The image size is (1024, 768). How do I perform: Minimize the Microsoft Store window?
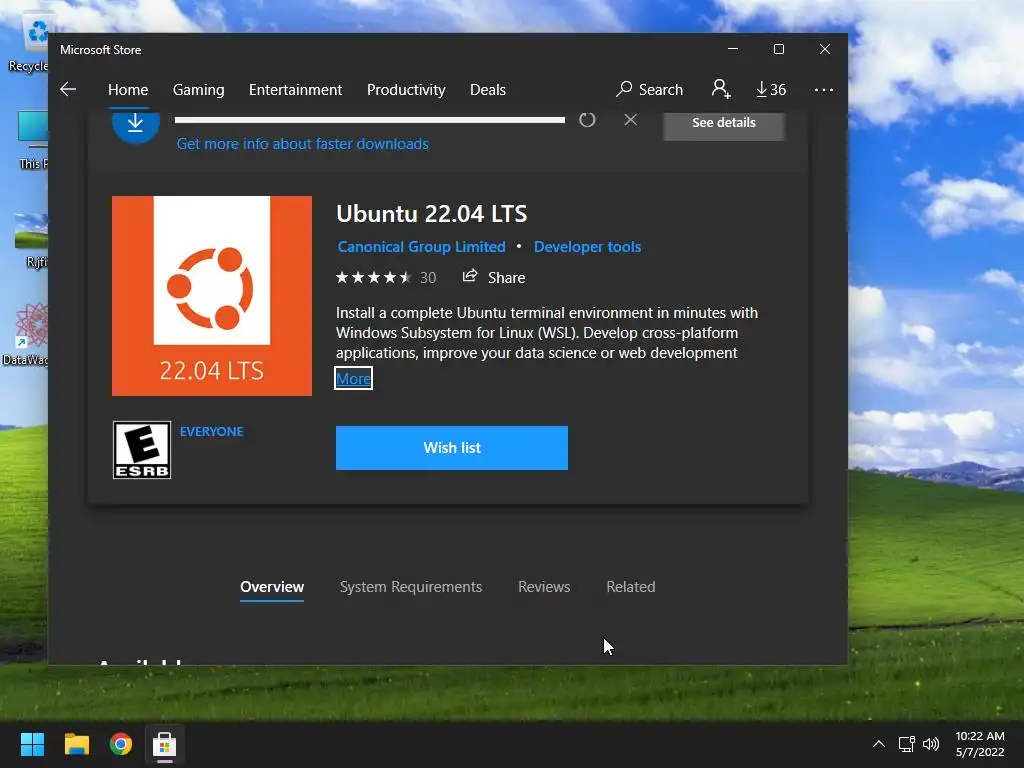[733, 49]
